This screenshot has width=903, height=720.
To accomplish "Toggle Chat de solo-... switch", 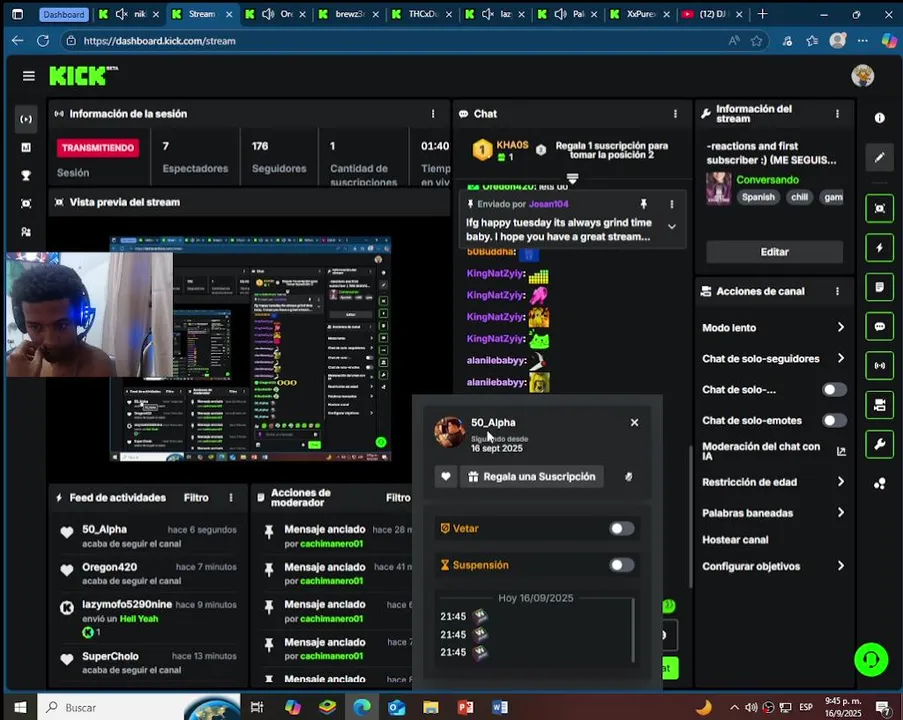I will pyautogui.click(x=834, y=390).
